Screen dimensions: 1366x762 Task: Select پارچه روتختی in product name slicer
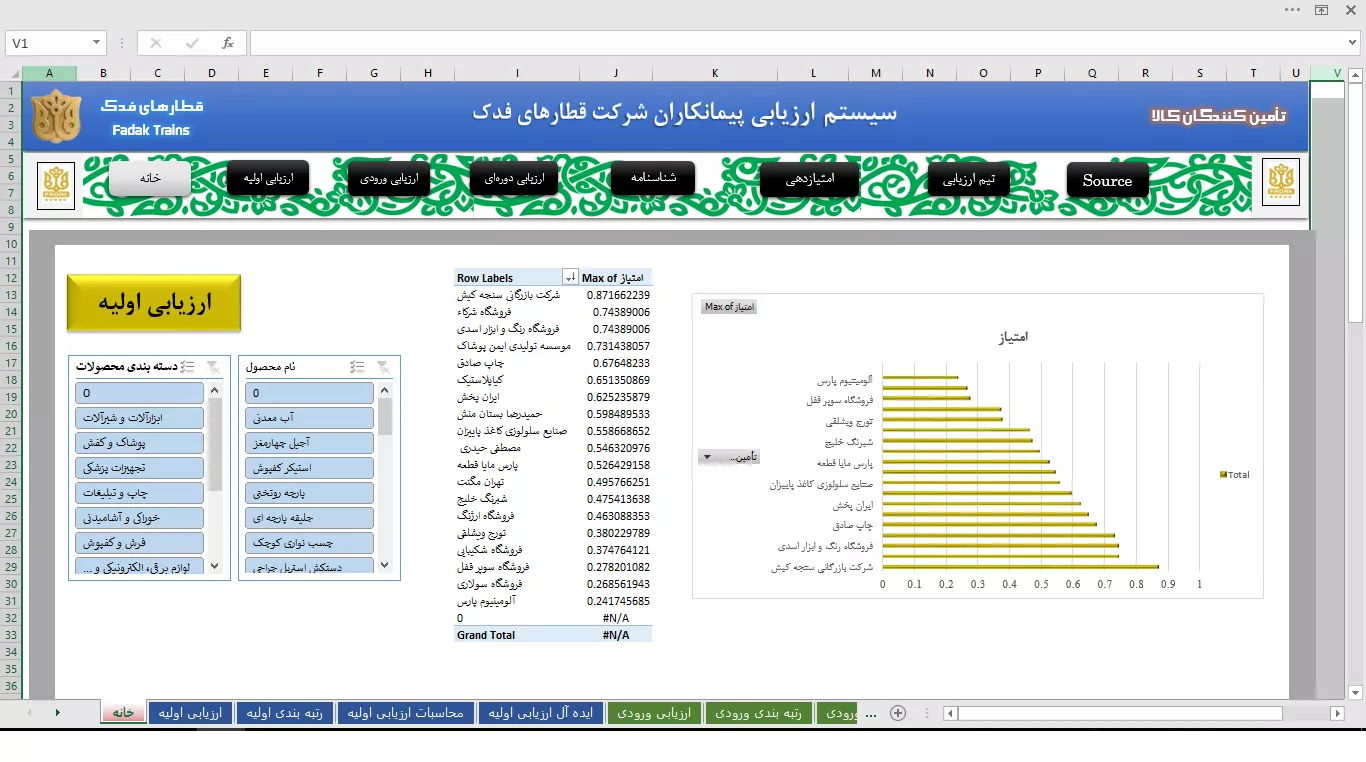tap(309, 493)
